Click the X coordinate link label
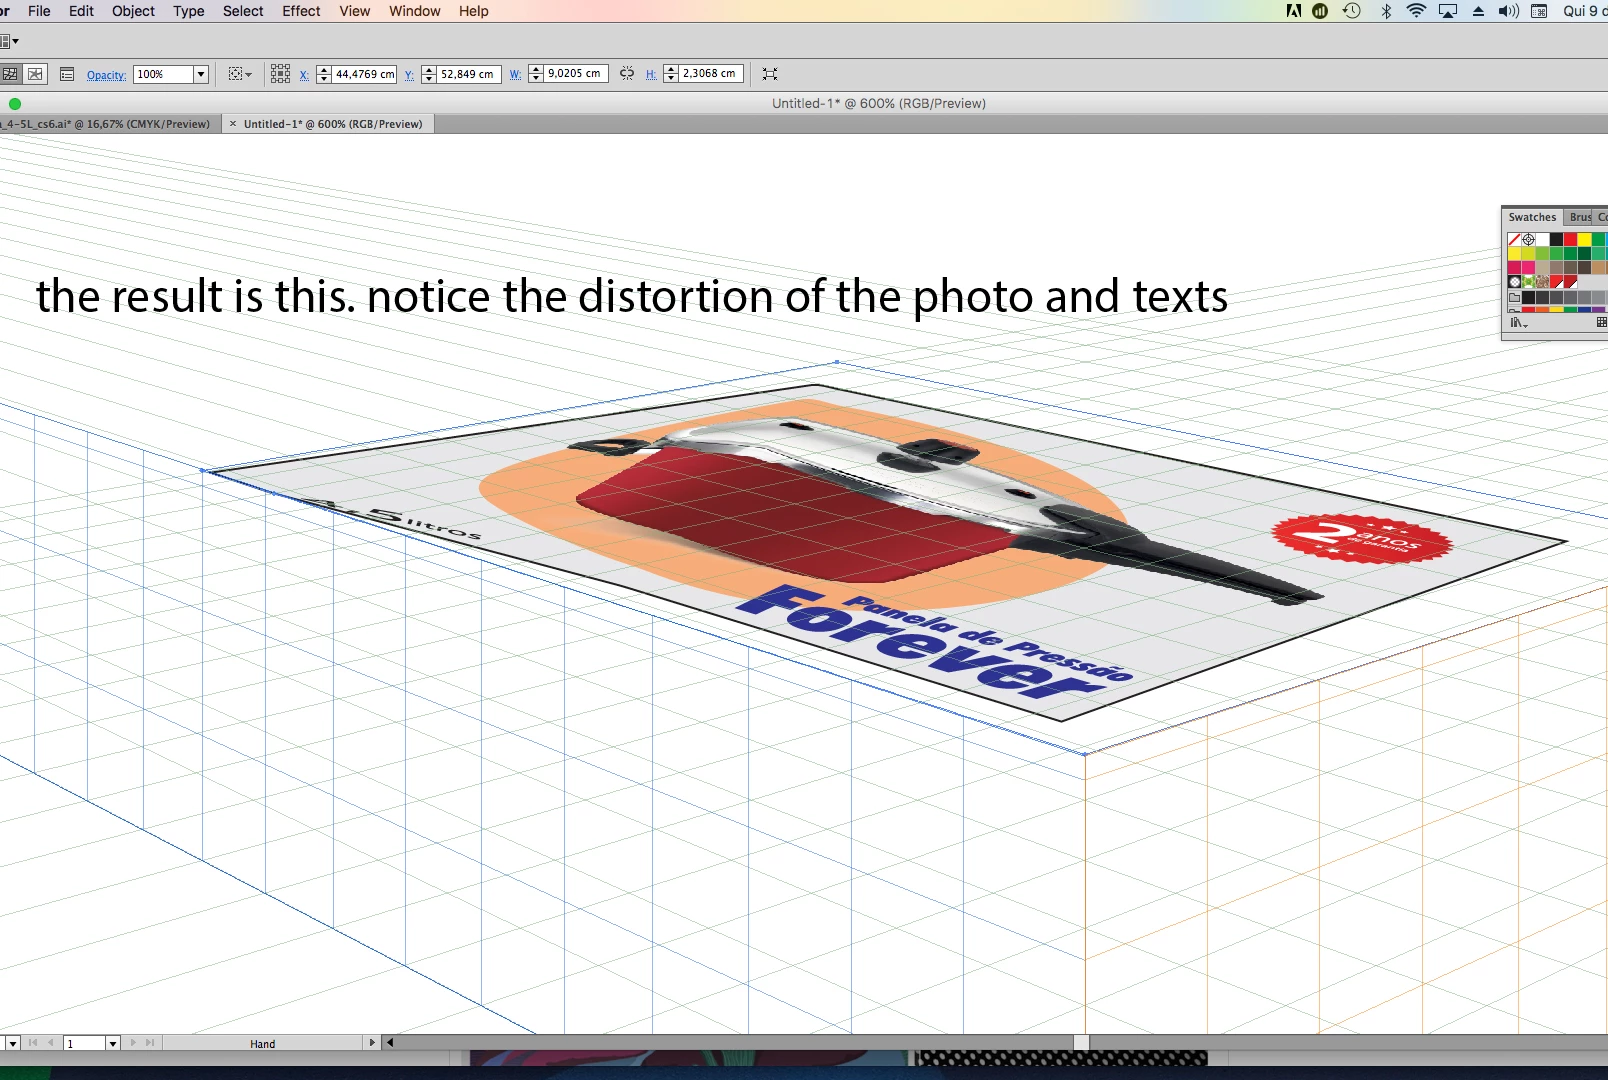This screenshot has width=1608, height=1080. 304,75
